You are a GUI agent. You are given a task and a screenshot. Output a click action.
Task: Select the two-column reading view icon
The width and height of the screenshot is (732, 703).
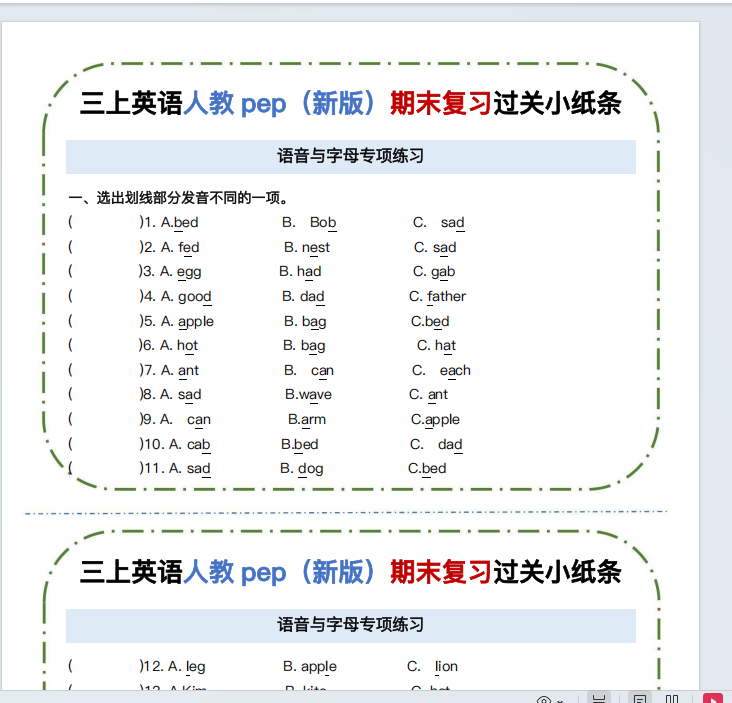pyautogui.click(x=672, y=698)
